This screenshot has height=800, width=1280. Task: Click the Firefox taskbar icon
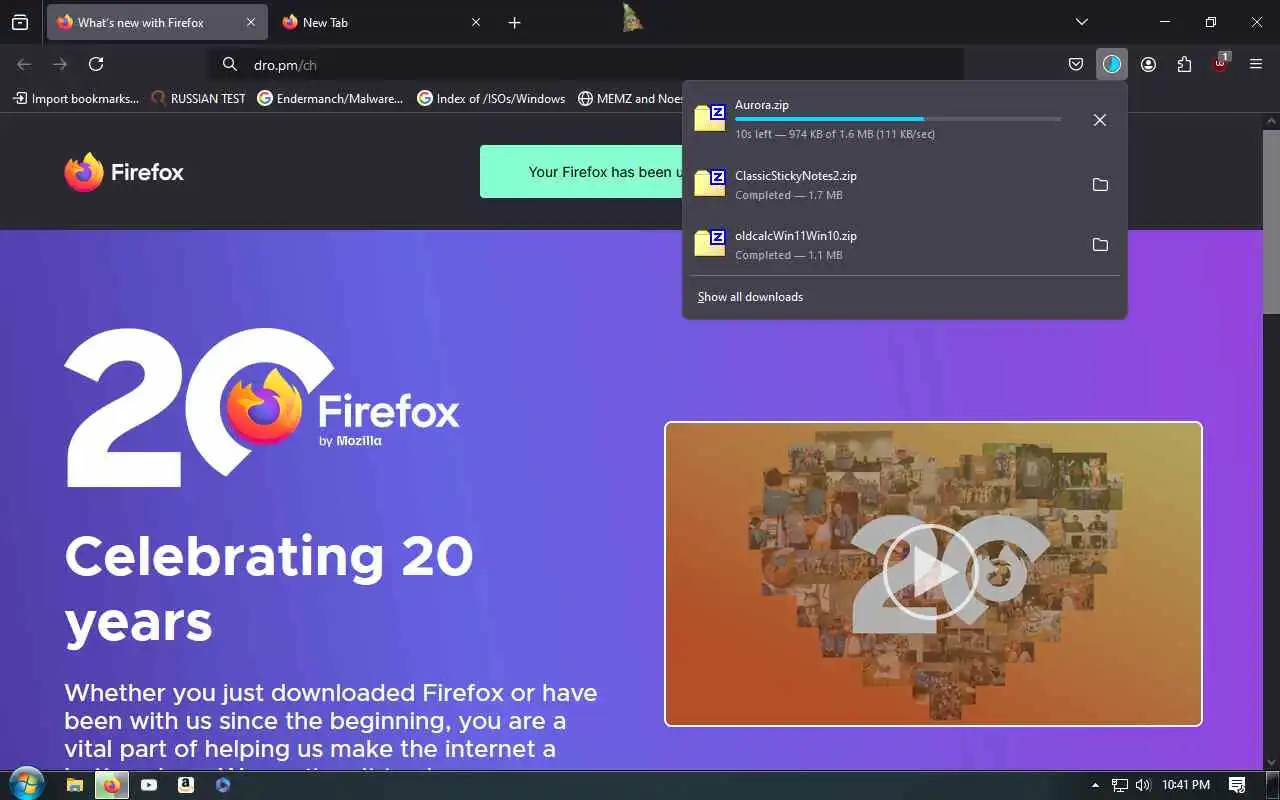[x=111, y=785]
